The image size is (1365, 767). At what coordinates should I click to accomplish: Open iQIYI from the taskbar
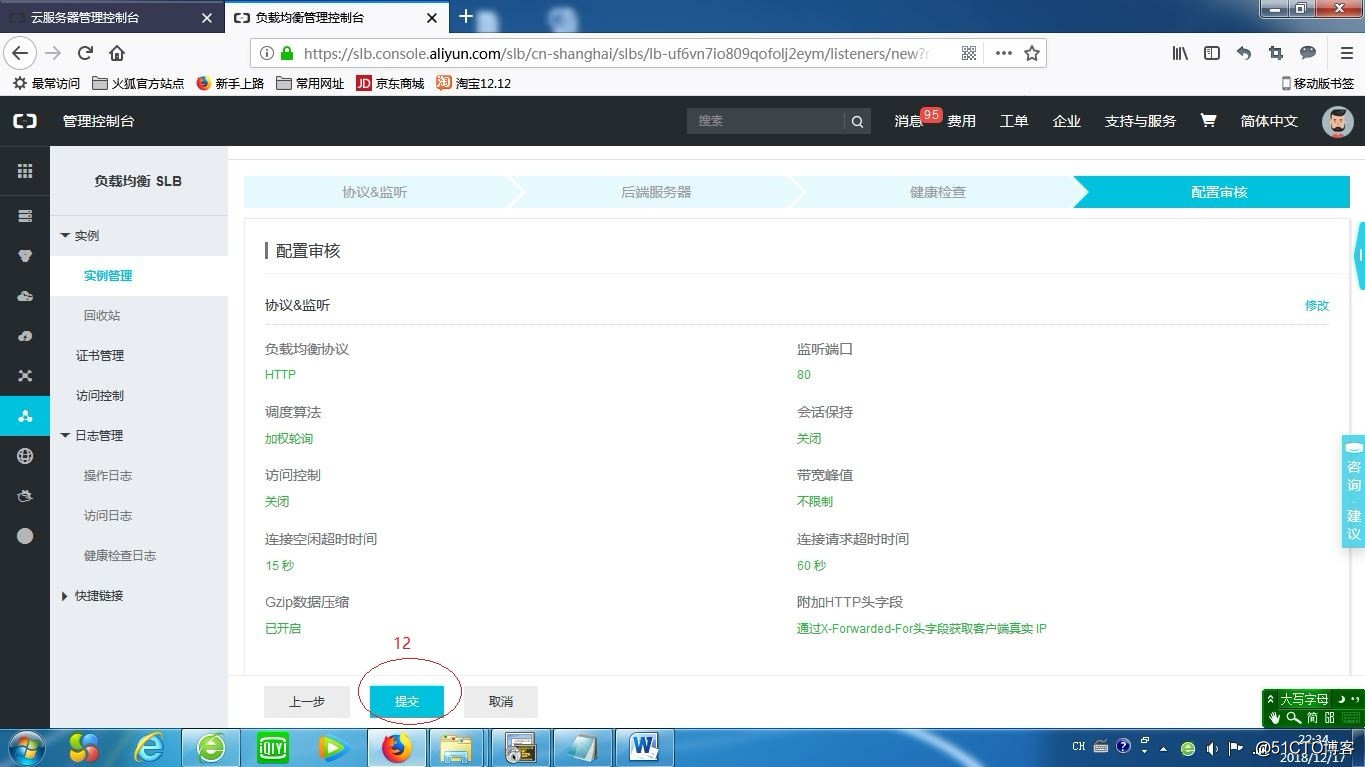(x=273, y=747)
